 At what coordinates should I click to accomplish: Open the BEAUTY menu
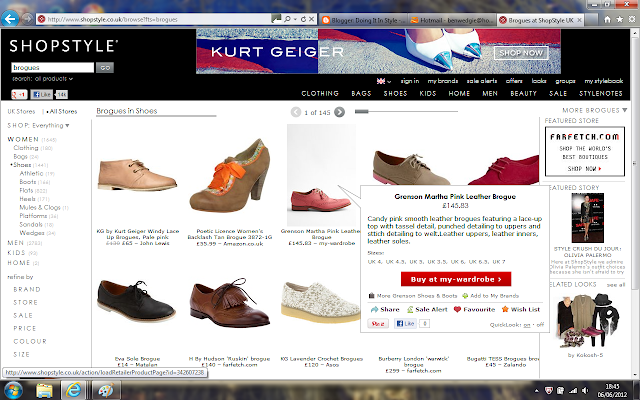(x=523, y=93)
